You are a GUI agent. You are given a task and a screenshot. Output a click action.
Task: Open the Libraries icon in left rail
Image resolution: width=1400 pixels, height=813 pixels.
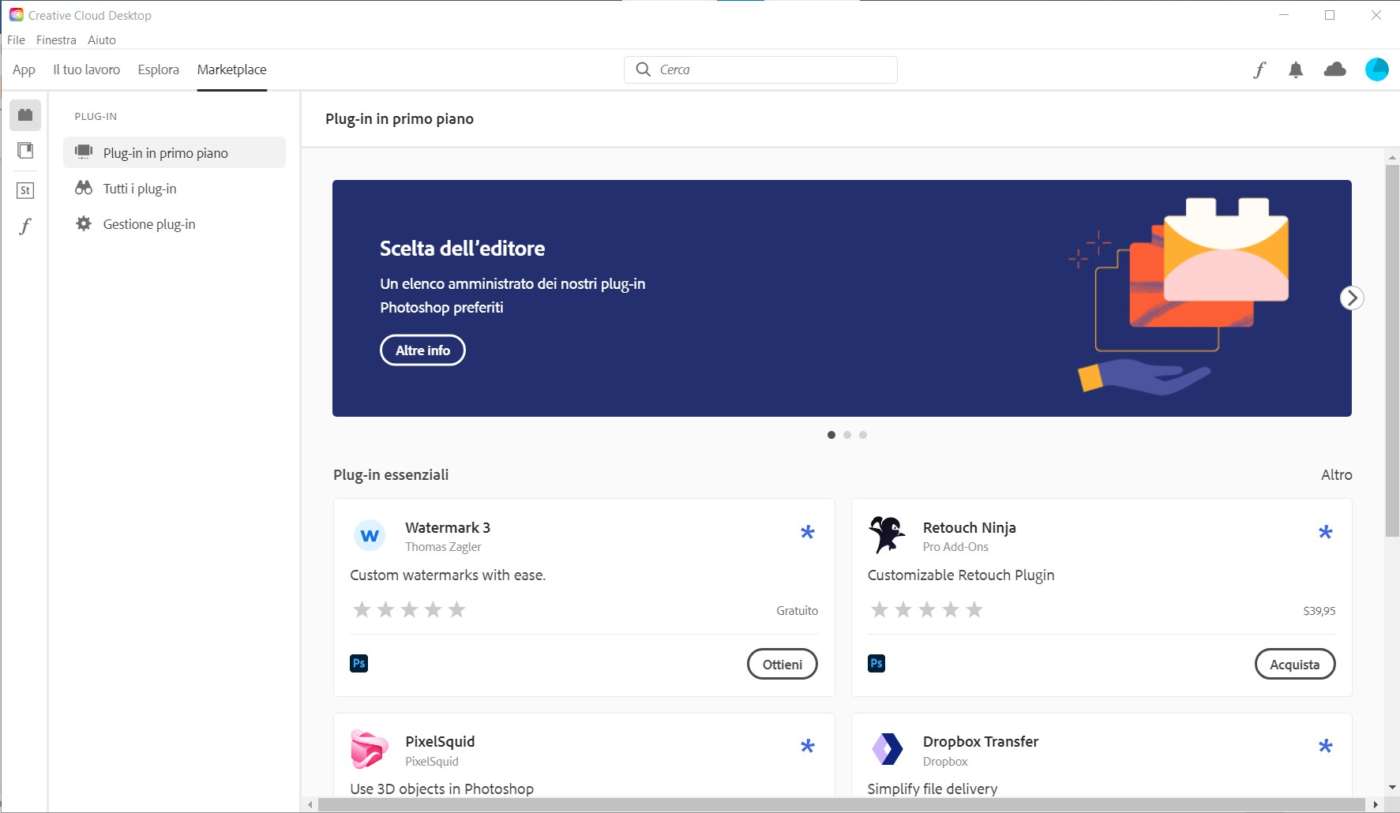[25, 151]
